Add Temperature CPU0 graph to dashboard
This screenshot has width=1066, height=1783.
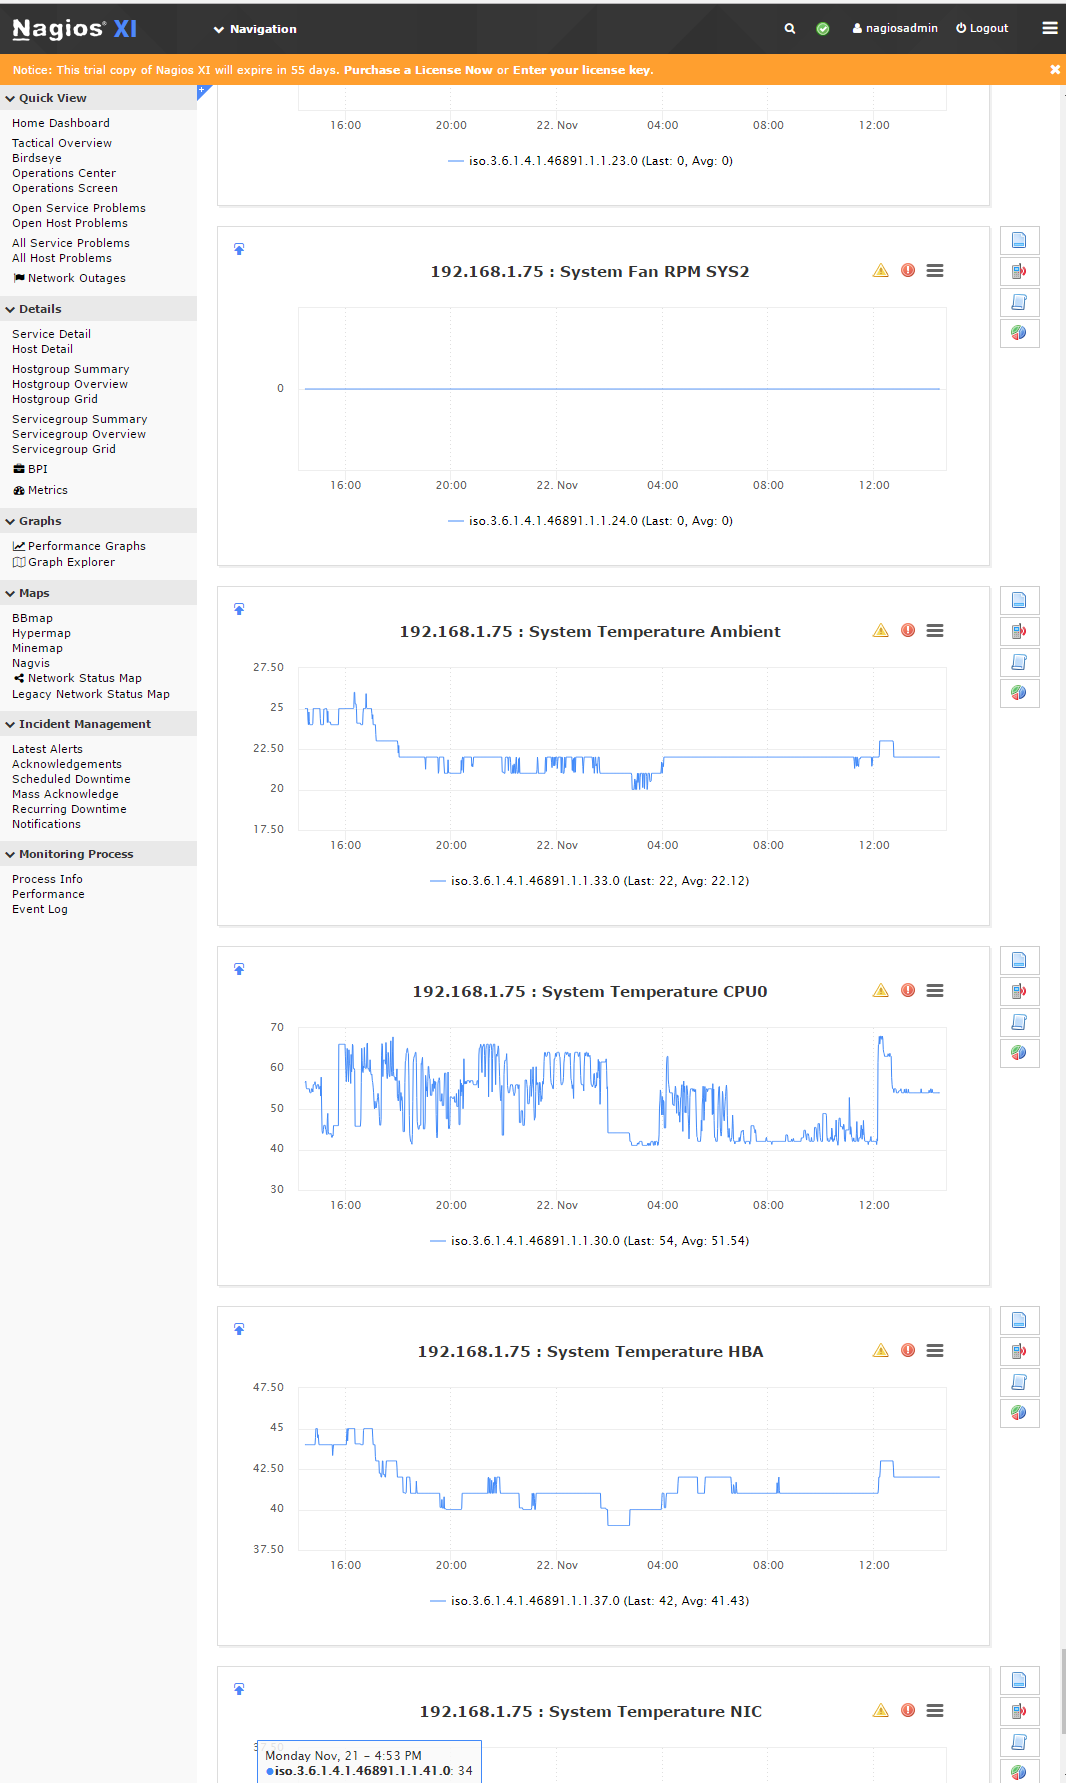[x=239, y=969]
